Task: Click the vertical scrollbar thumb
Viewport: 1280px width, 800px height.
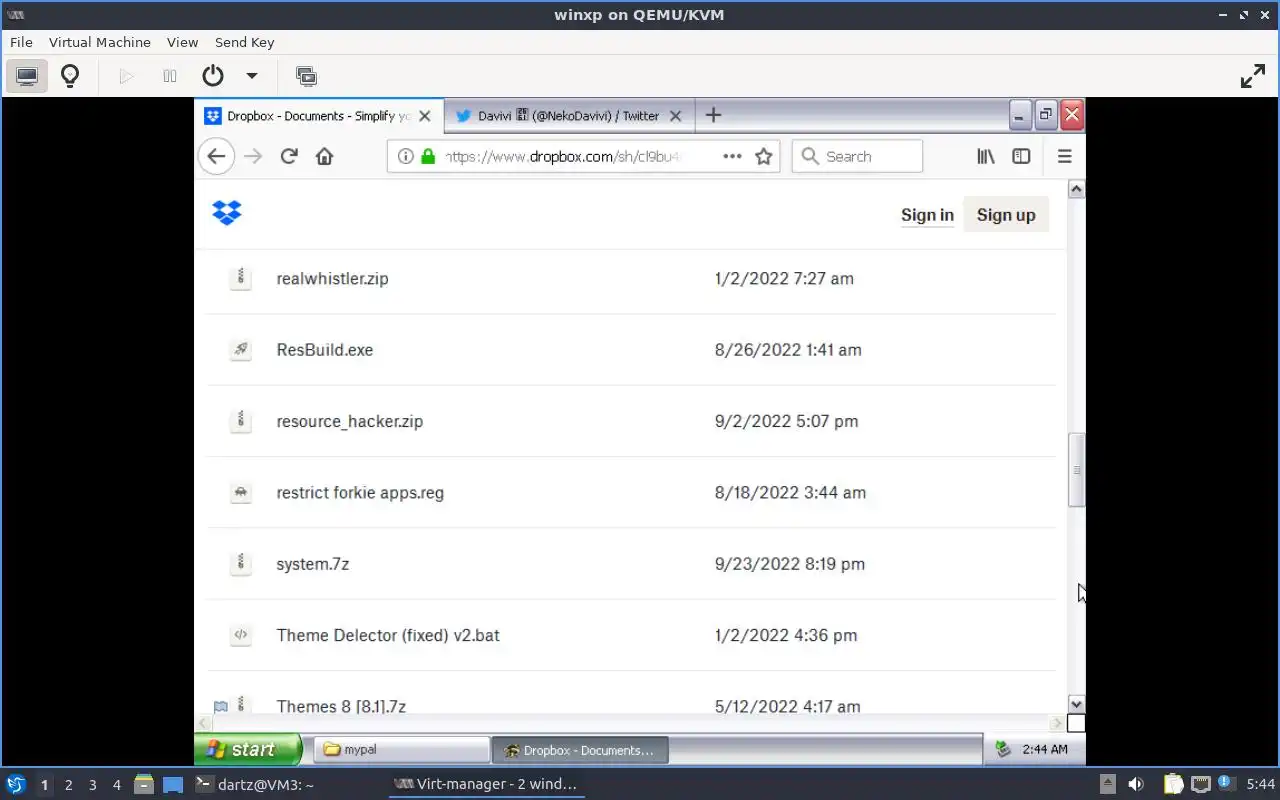Action: tap(1076, 470)
